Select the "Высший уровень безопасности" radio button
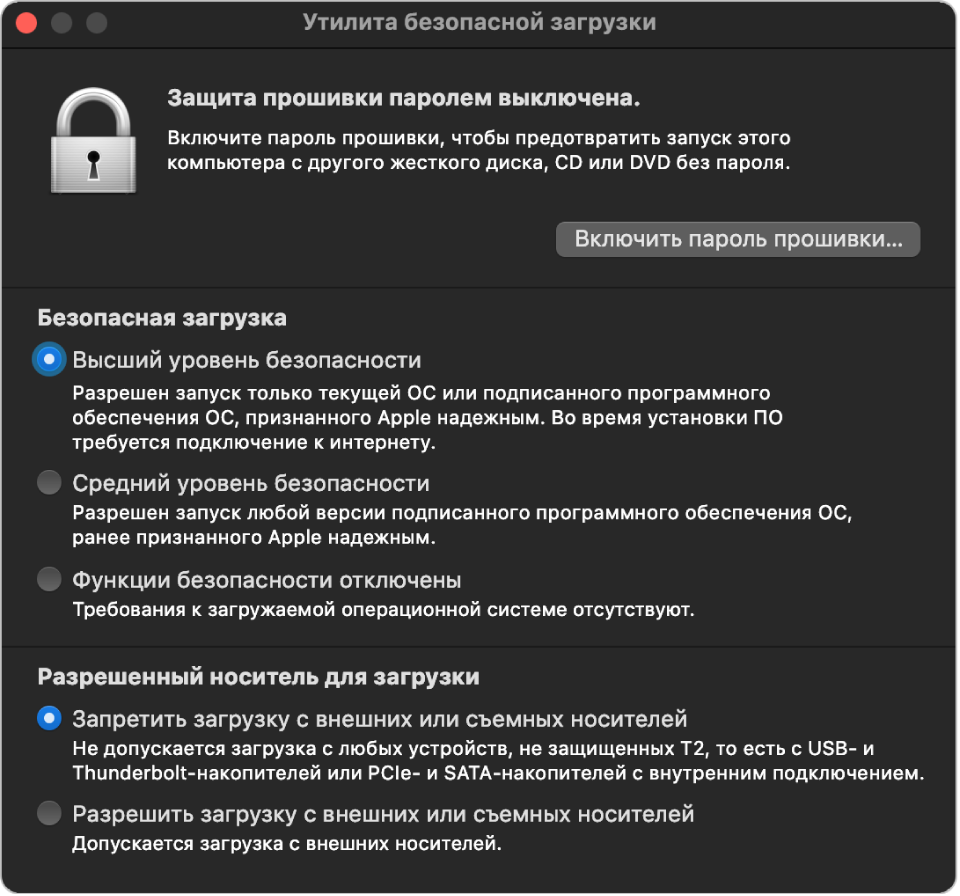The height and width of the screenshot is (896, 960). tap(48, 360)
